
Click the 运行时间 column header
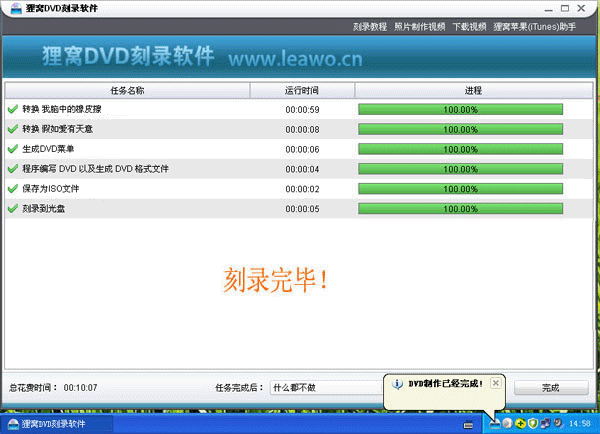302,91
